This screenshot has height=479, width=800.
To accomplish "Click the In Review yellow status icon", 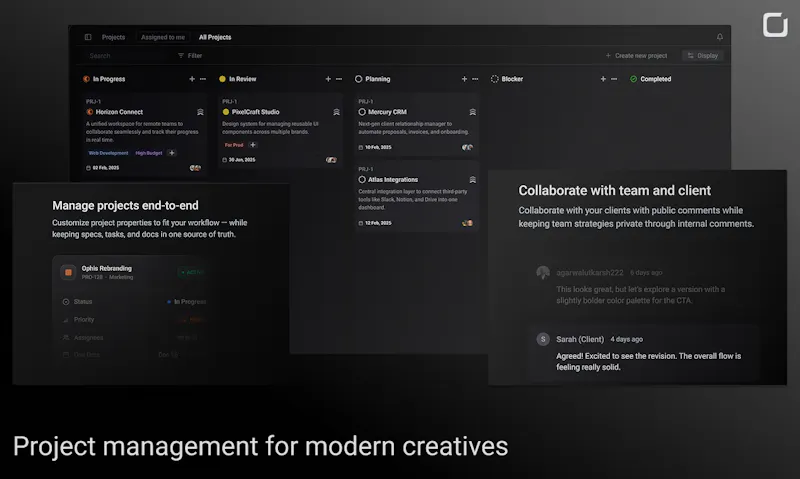I will tap(222, 79).
